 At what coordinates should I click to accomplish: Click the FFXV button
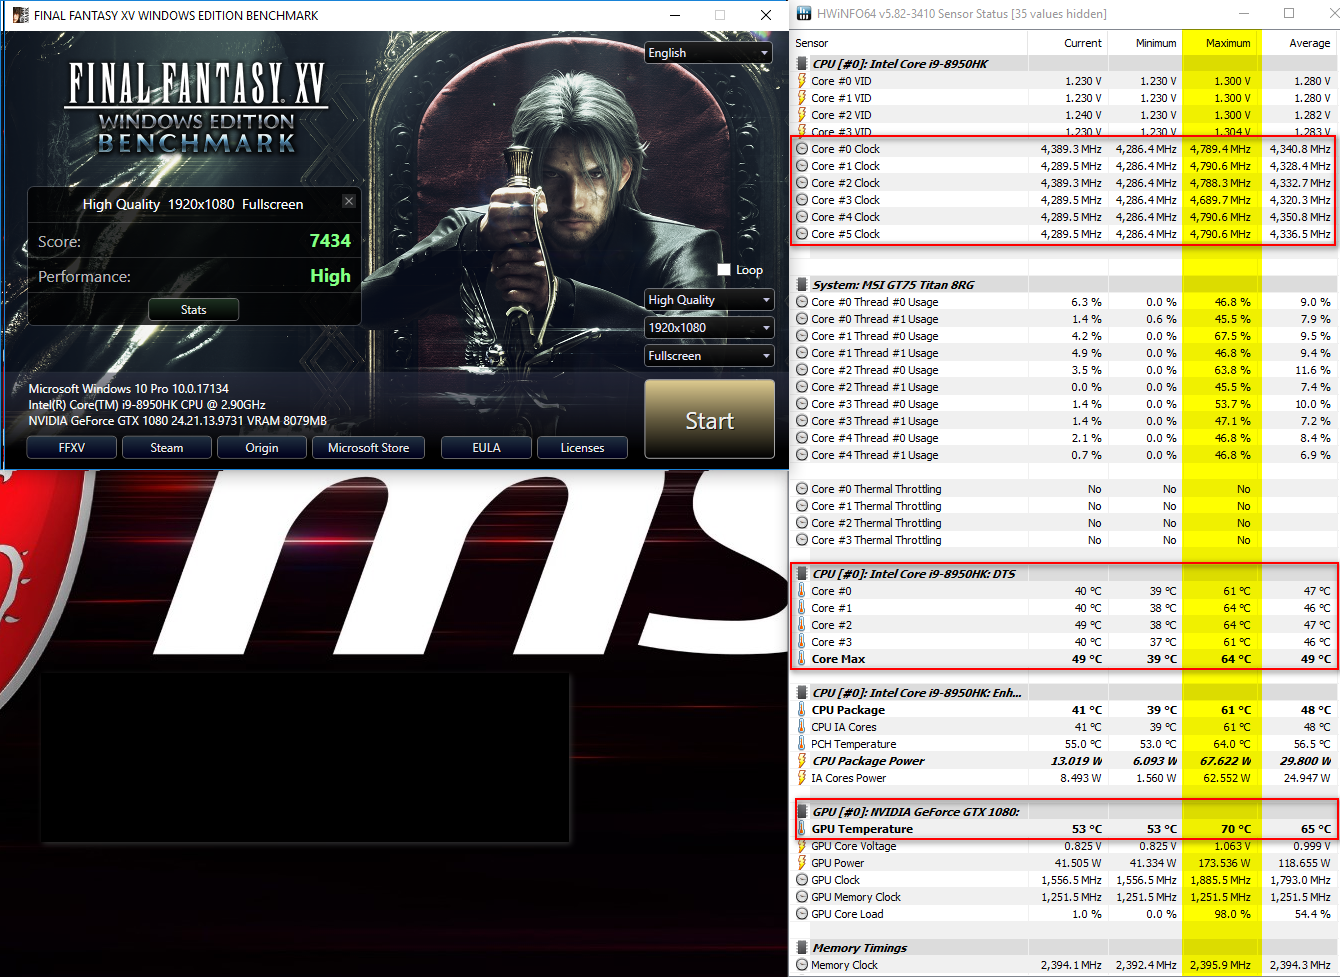click(x=72, y=448)
